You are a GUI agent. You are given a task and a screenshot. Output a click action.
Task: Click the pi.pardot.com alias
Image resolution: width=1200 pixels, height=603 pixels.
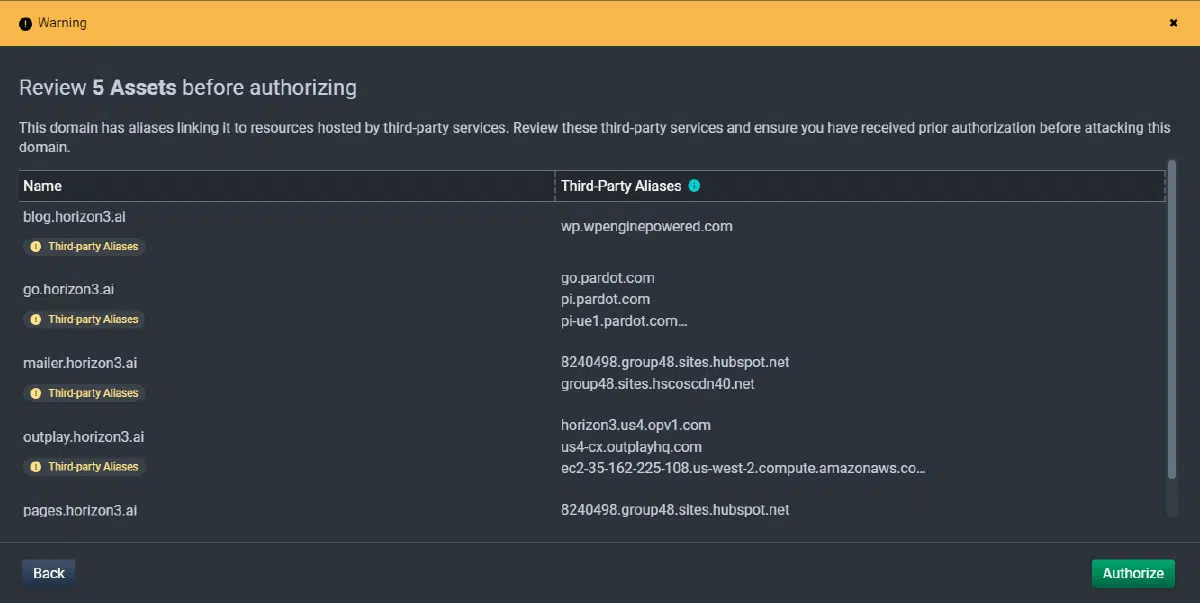pyautogui.click(x=606, y=299)
